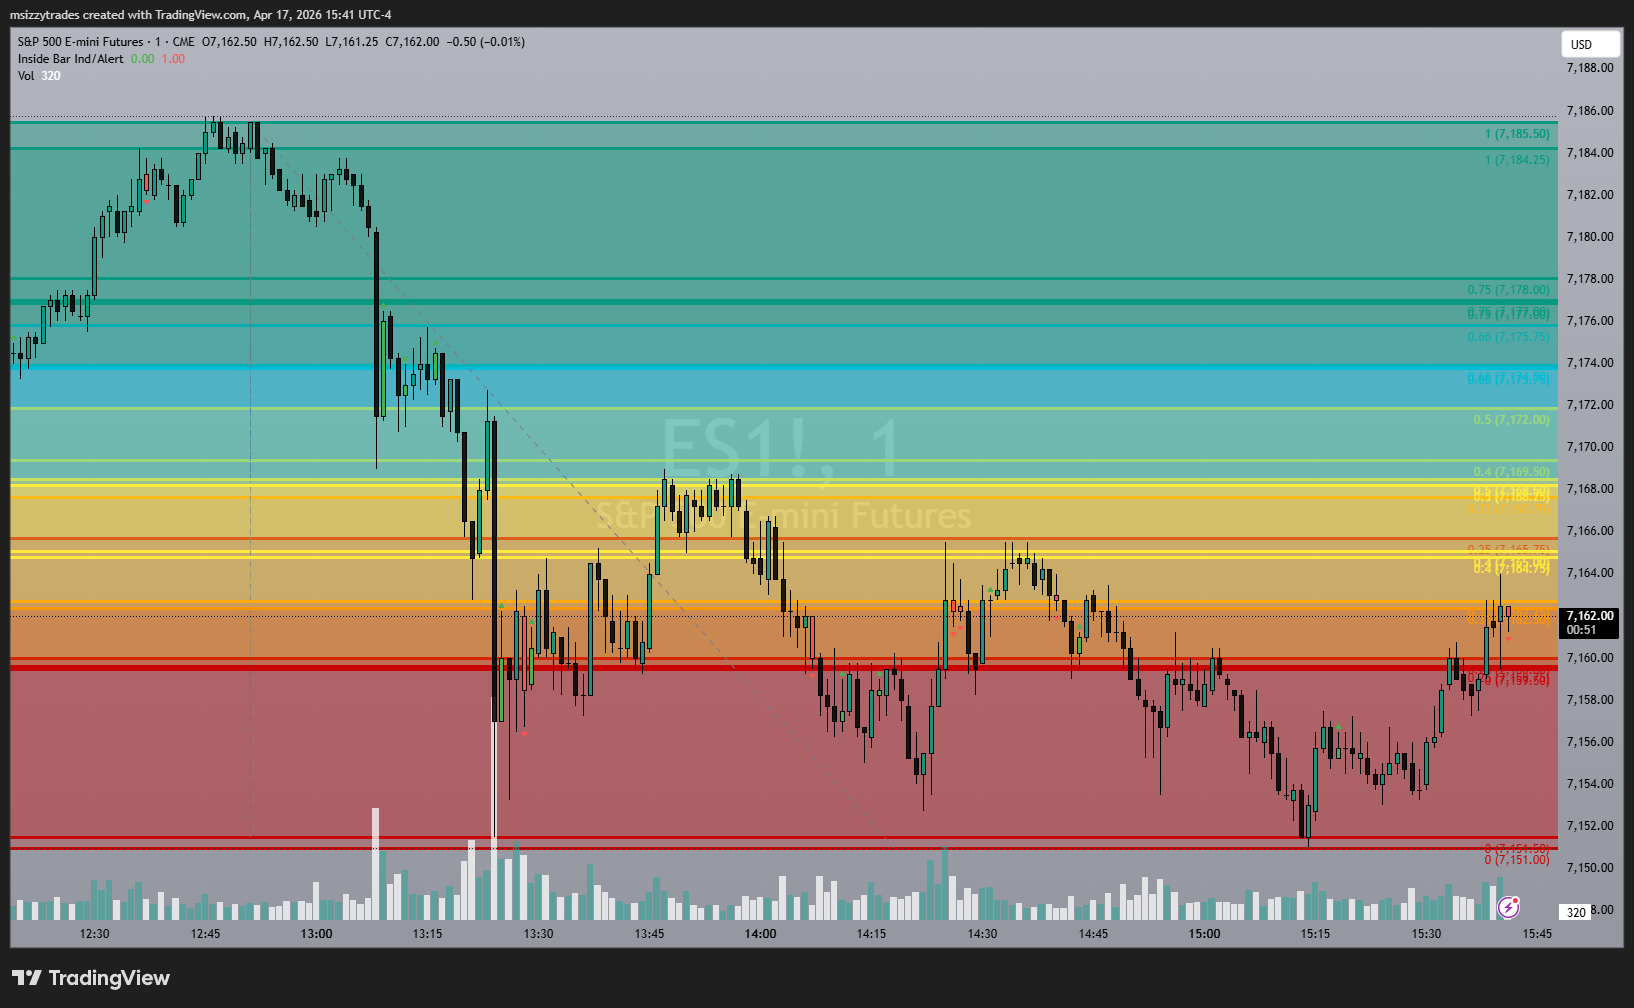Click the high value H7,162.50 in legend
The width and height of the screenshot is (1634, 1008).
[x=291, y=42]
